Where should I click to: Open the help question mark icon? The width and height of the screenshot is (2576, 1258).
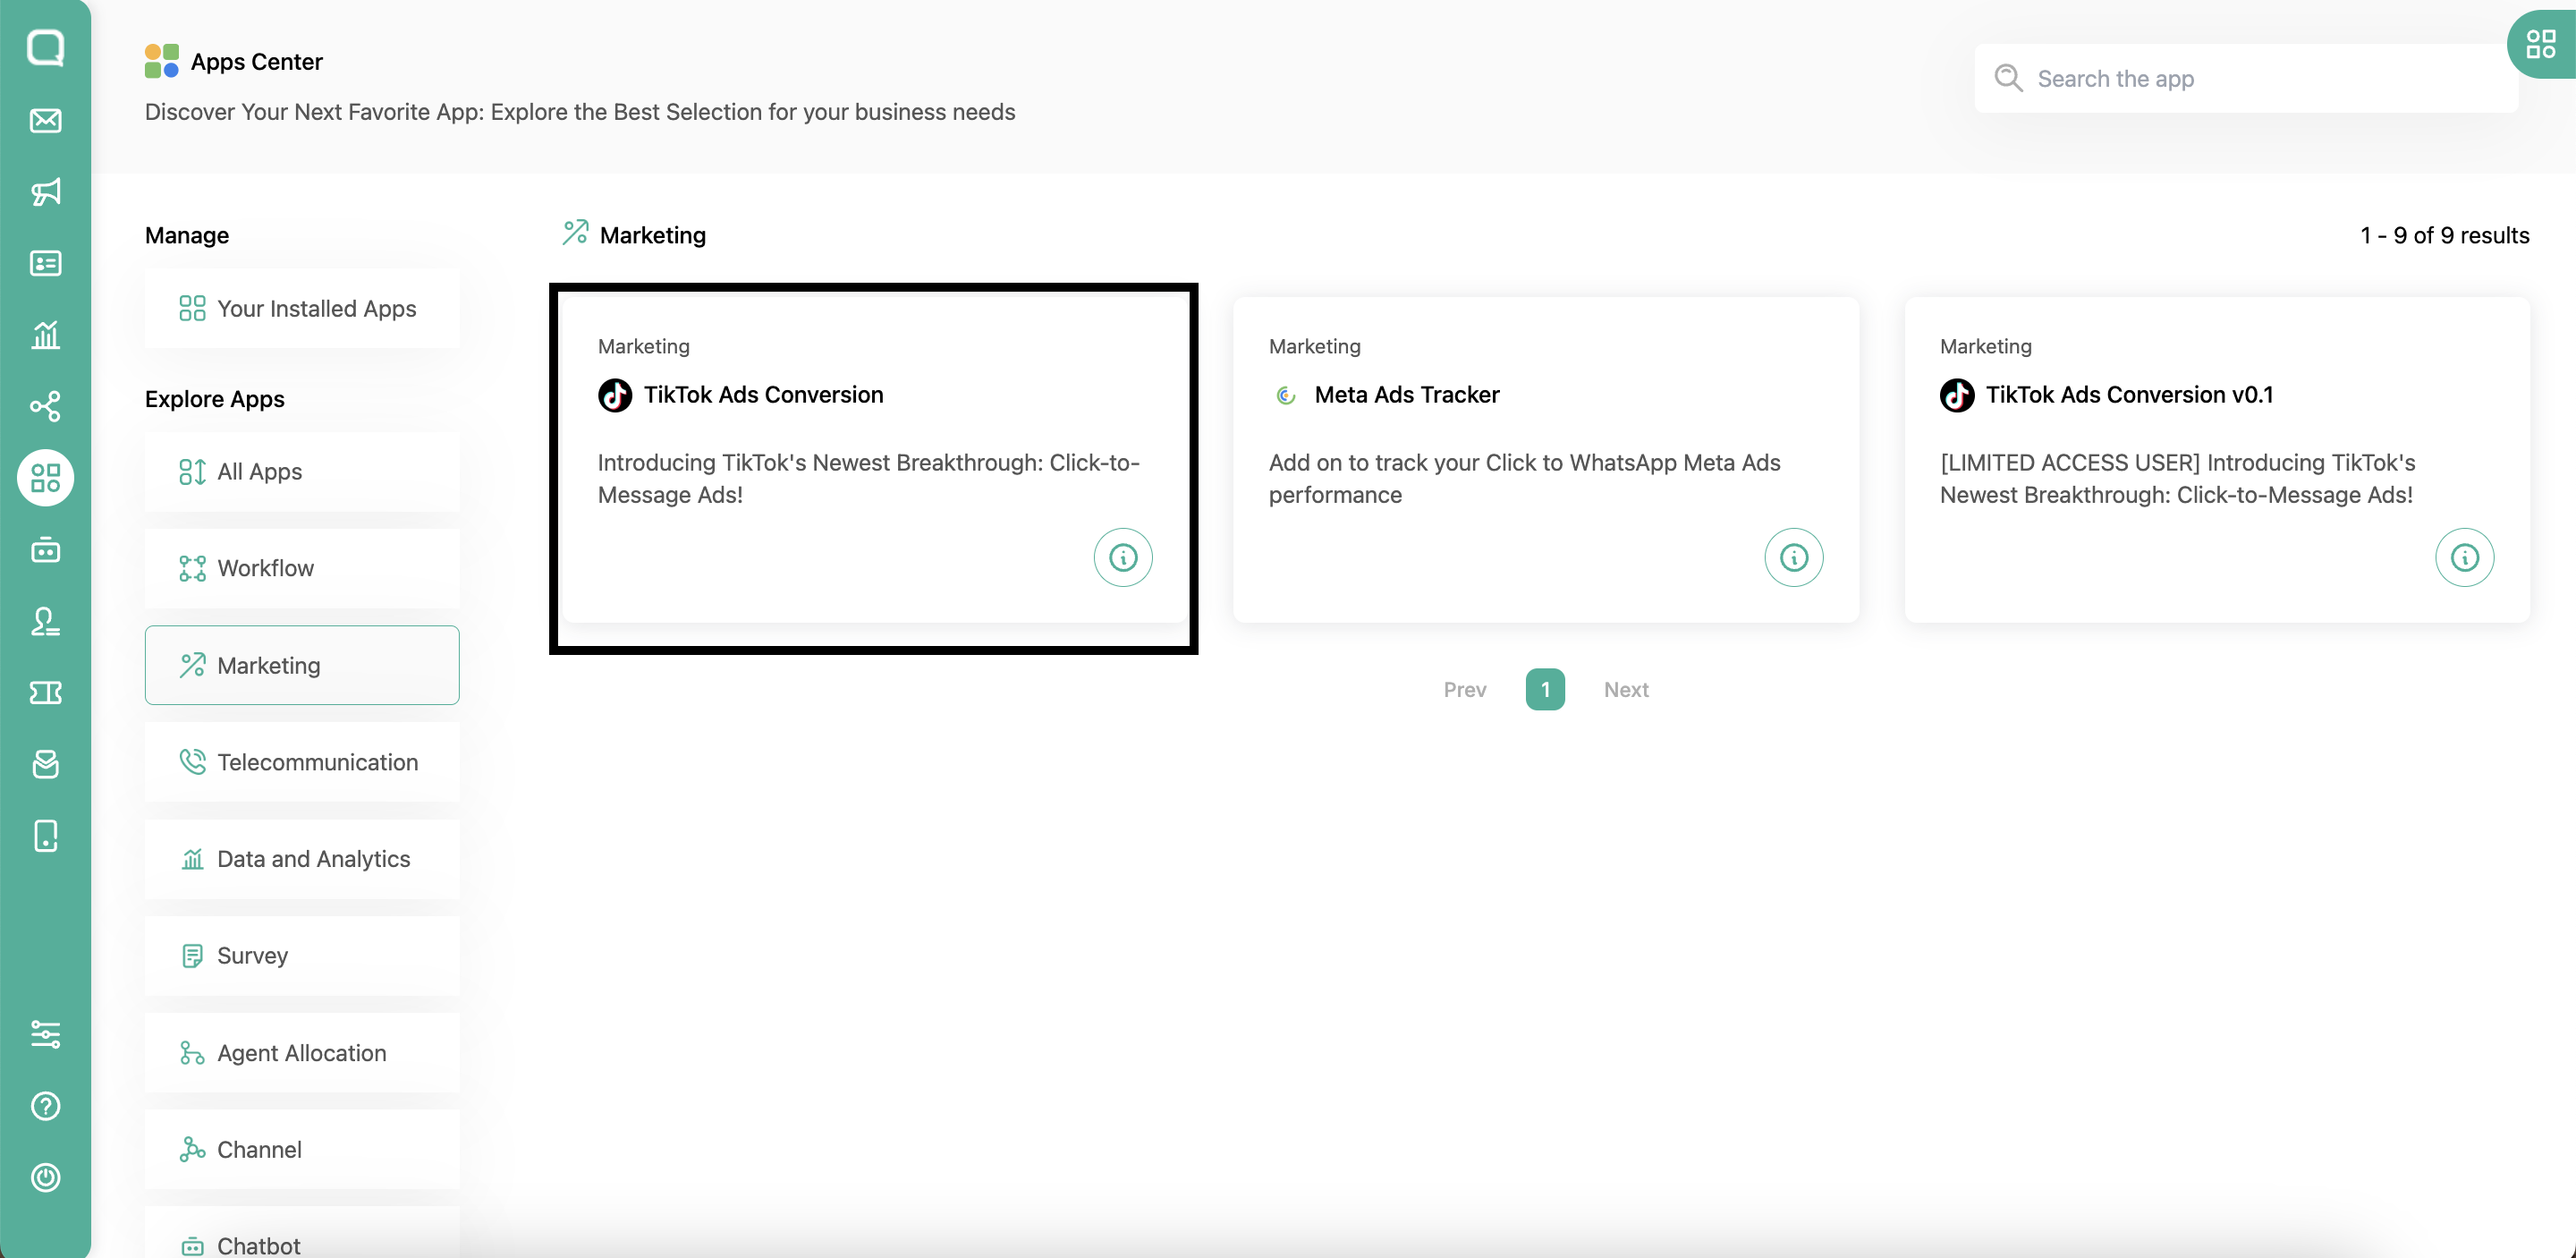(x=45, y=1106)
